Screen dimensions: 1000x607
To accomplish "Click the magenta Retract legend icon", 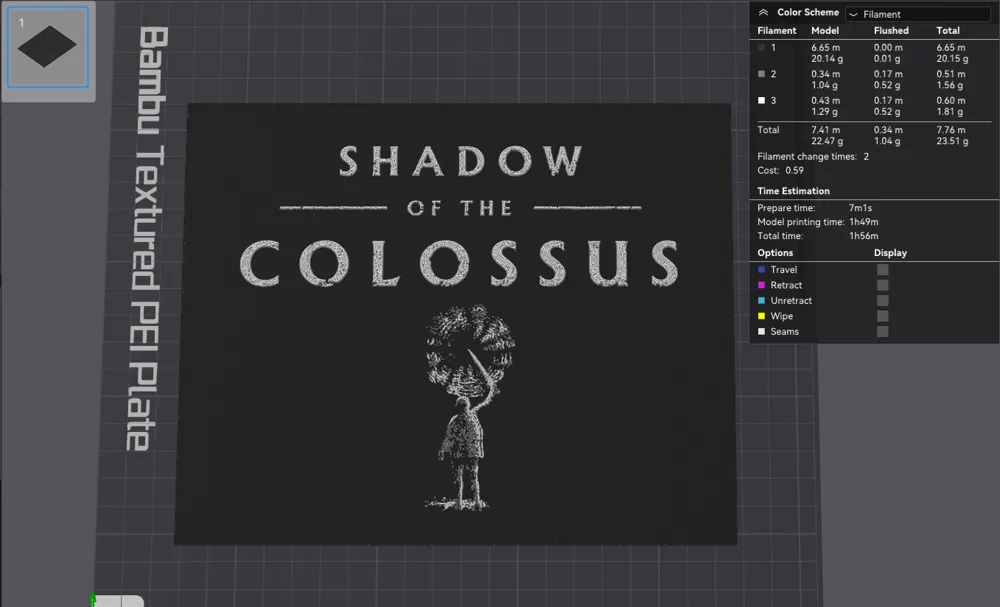I will click(x=761, y=285).
